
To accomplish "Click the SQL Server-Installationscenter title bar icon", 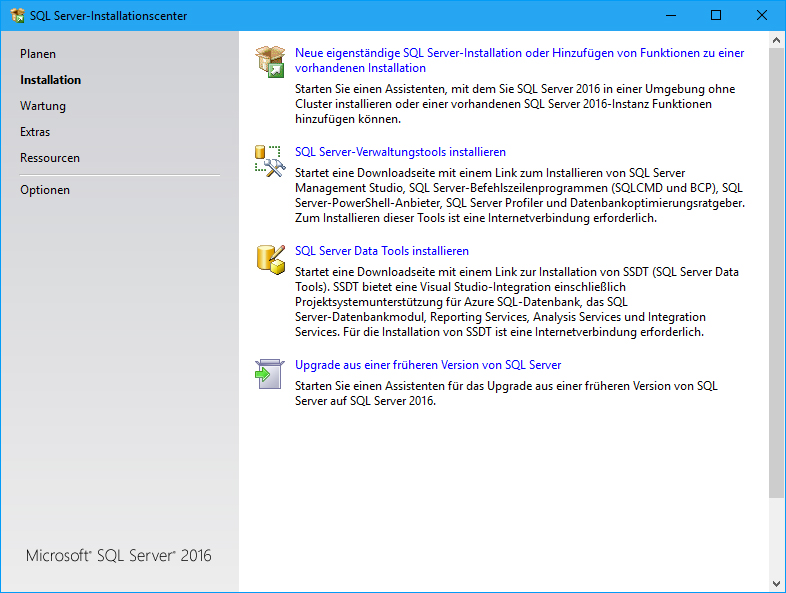I will click(18, 16).
